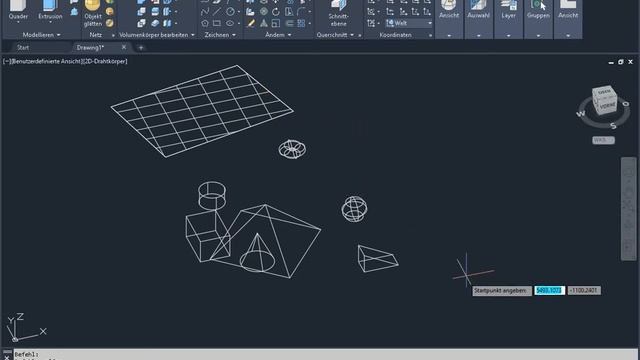Open the [-] viewport controls menu
This screenshot has height=360, width=640.
[7, 61]
